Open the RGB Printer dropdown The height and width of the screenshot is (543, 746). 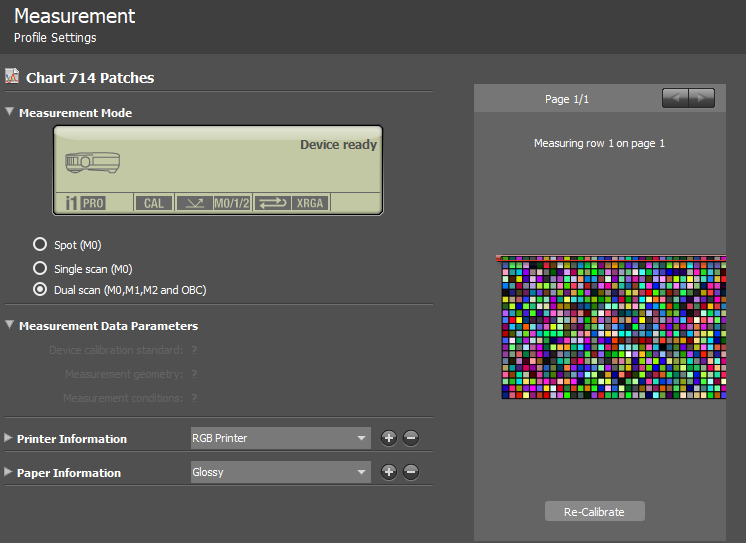[x=281, y=438]
